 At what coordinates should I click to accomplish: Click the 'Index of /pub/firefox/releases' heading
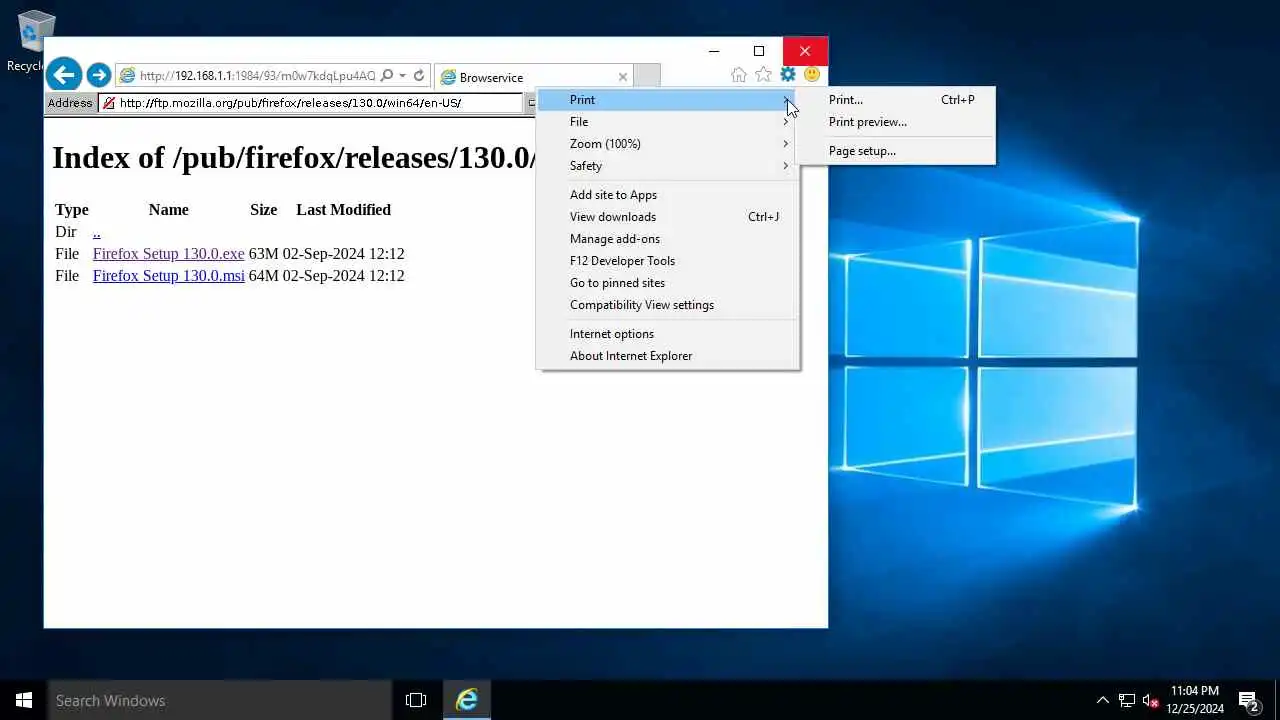(295, 158)
